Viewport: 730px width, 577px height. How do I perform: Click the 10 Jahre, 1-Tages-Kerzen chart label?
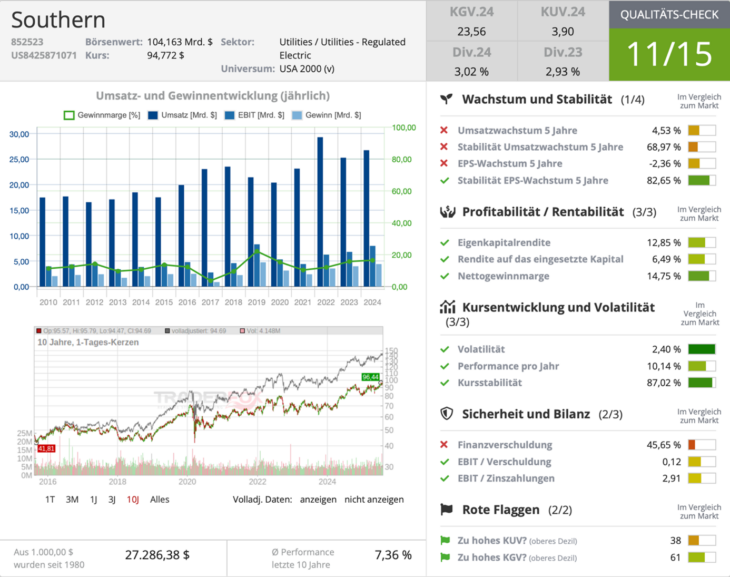(x=88, y=342)
